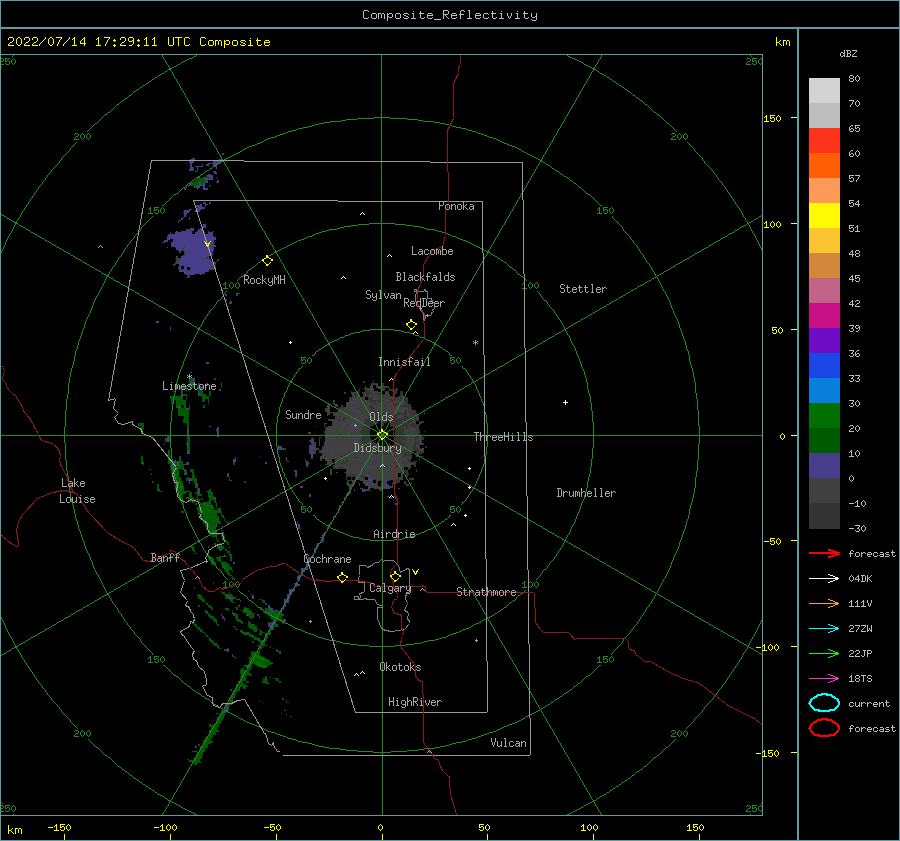The width and height of the screenshot is (900, 841).
Task: Click the Strathmore label
Action: coord(486,592)
